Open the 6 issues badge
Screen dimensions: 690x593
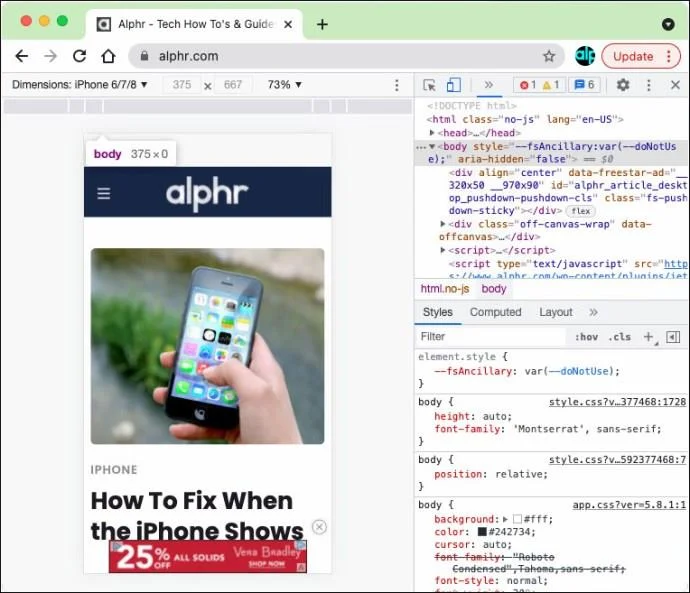tap(584, 85)
